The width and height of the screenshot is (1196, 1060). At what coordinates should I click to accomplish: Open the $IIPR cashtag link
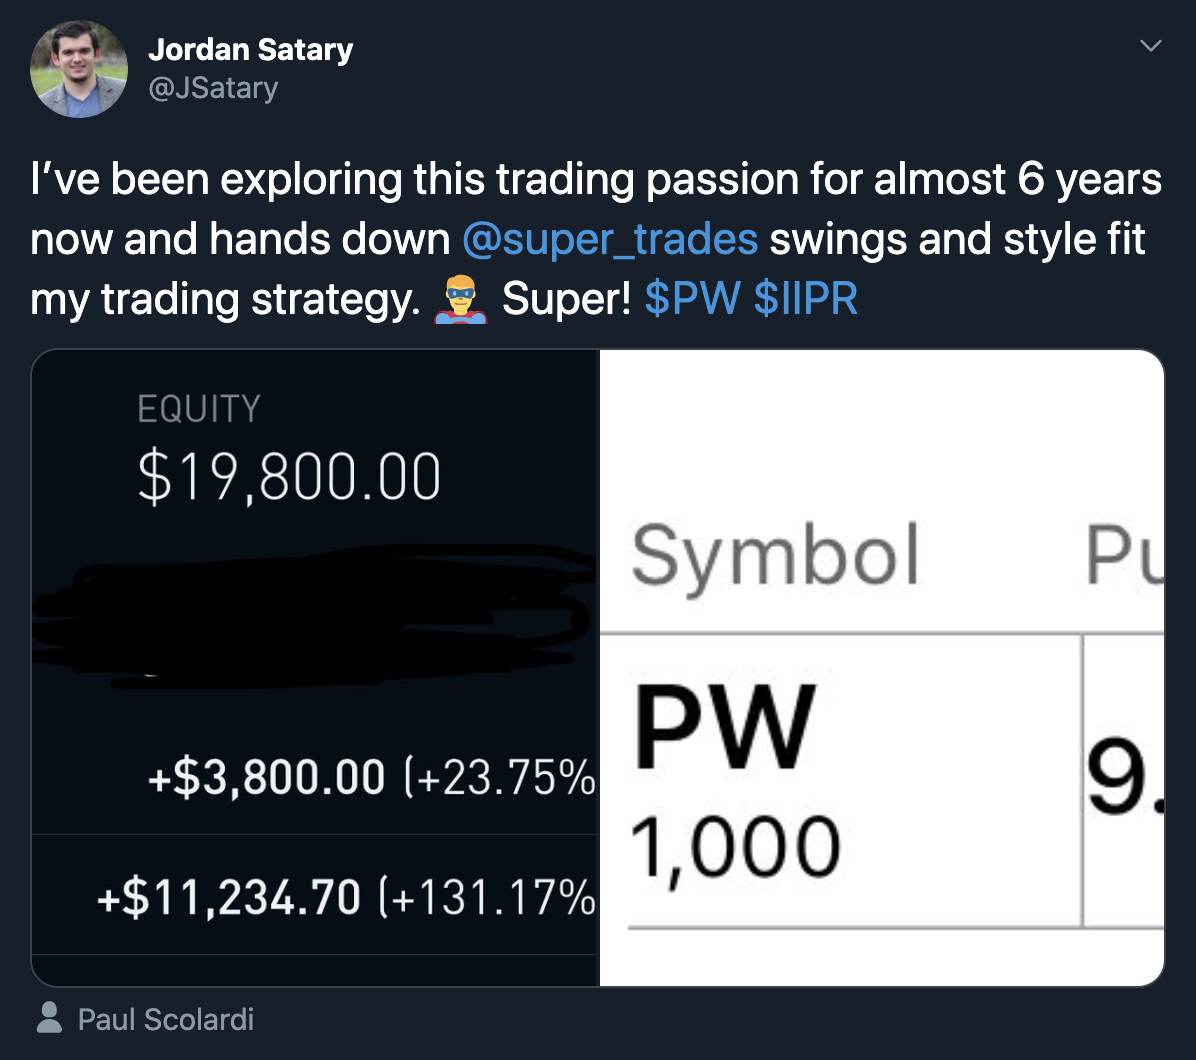(806, 300)
